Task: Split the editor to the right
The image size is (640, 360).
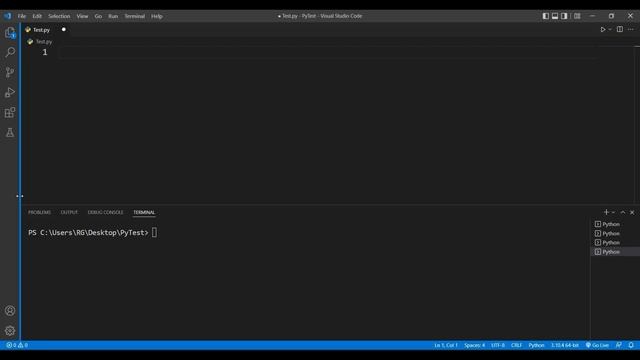Action: (620, 29)
